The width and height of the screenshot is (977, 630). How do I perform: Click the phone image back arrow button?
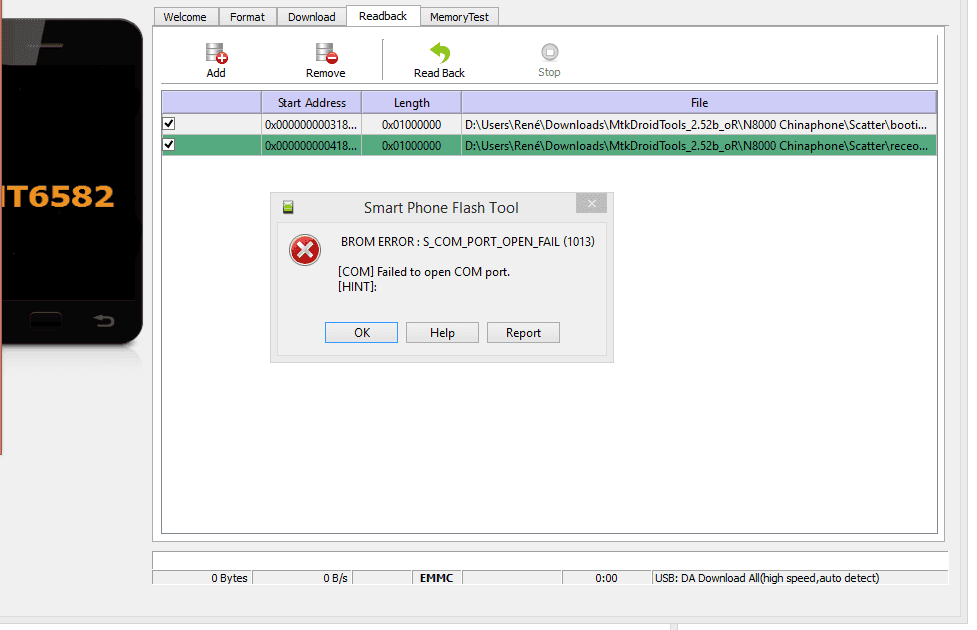(104, 320)
